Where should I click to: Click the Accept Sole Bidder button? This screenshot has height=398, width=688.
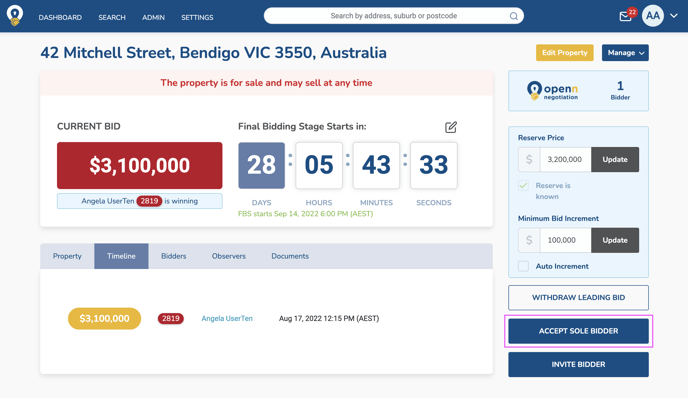pos(578,331)
